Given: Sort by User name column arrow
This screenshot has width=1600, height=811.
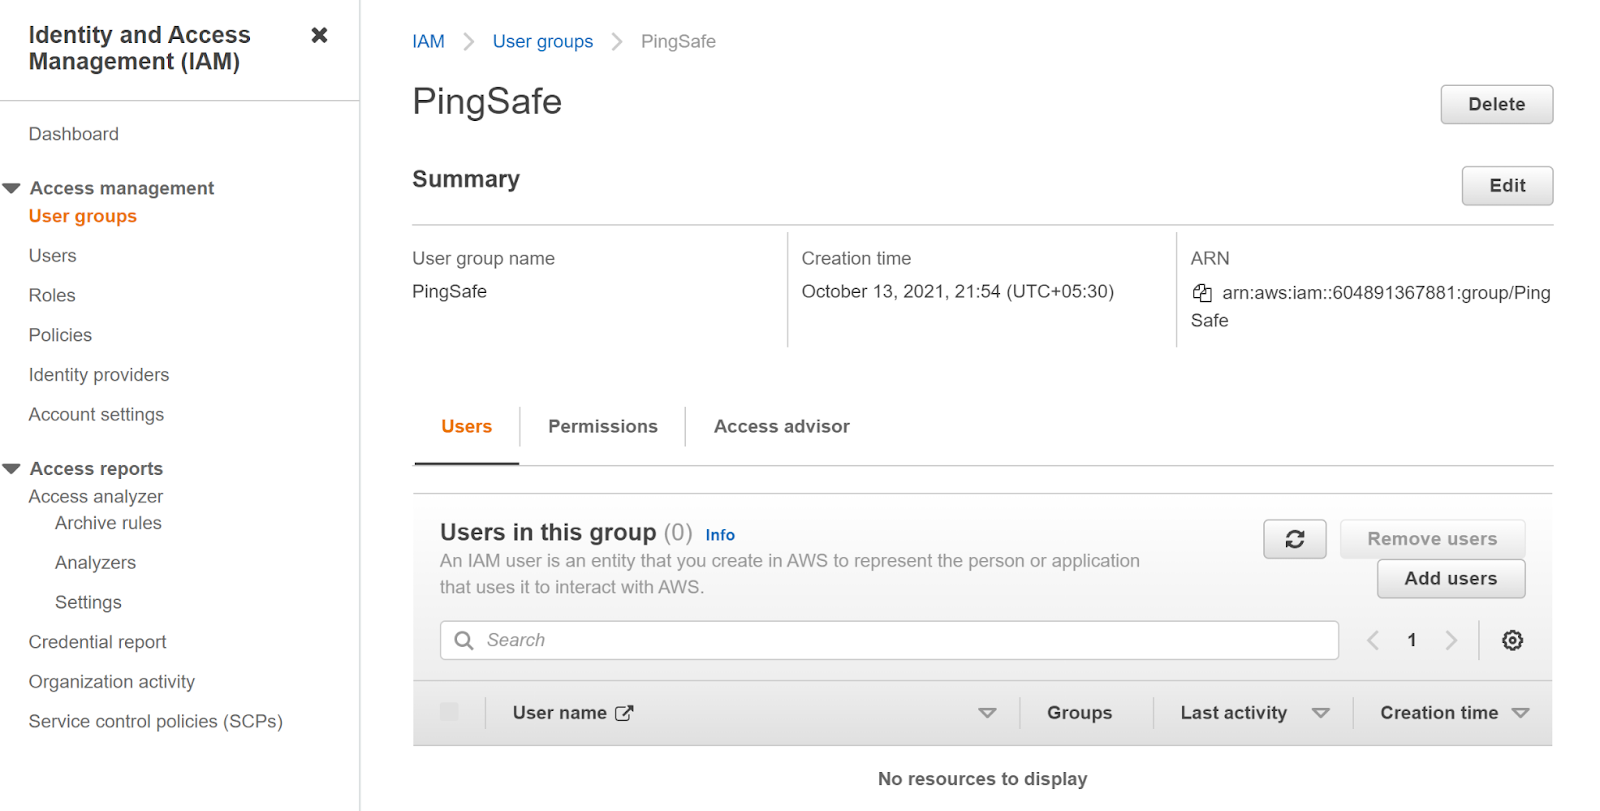Looking at the screenshot, I should pyautogui.click(x=987, y=713).
